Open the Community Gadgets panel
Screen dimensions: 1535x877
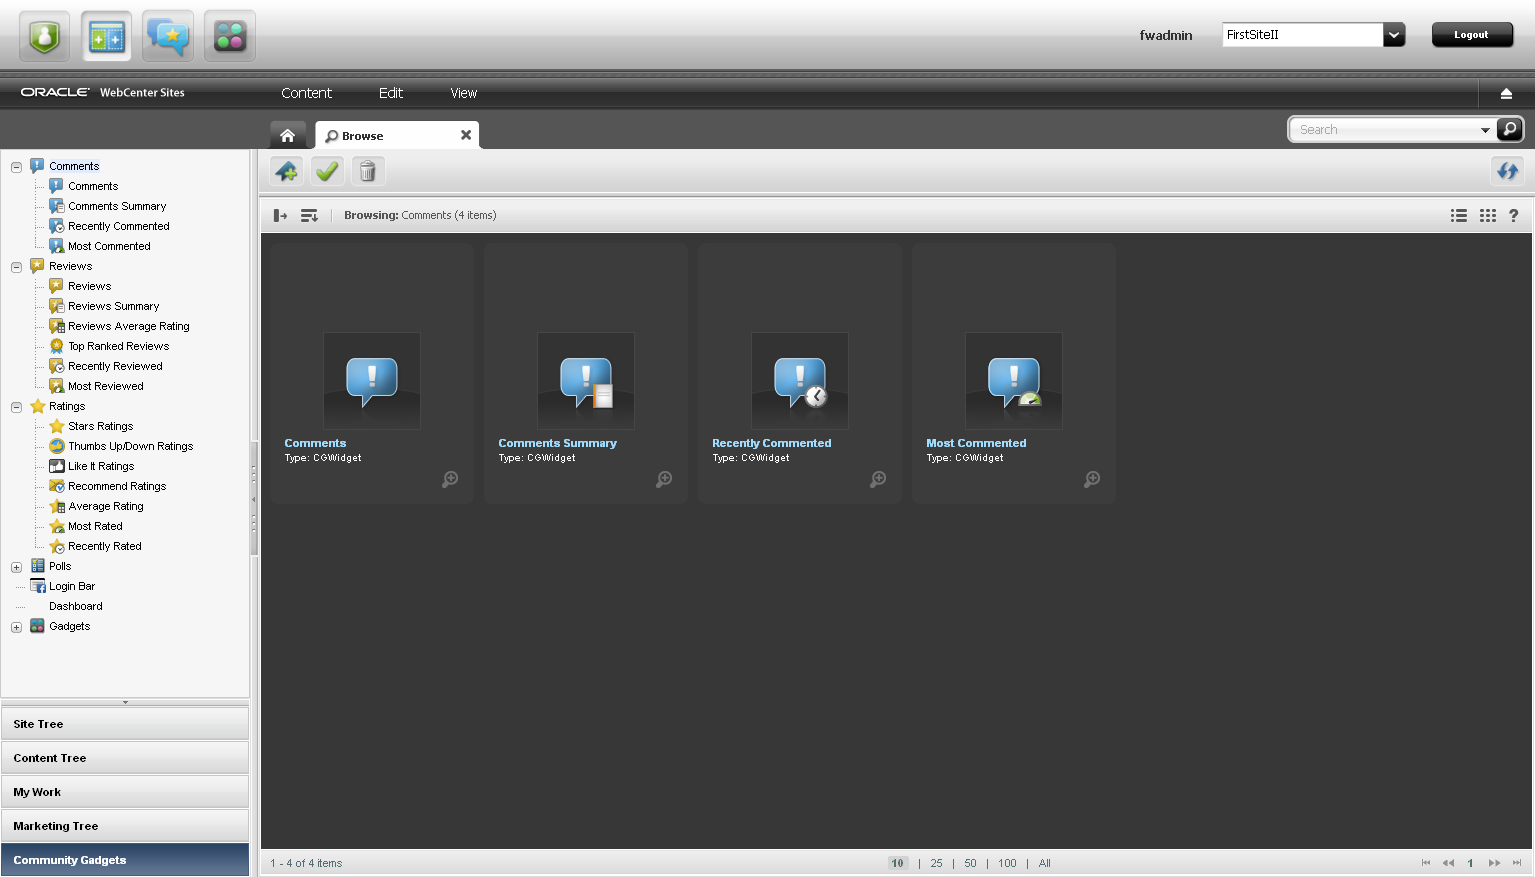click(125, 860)
